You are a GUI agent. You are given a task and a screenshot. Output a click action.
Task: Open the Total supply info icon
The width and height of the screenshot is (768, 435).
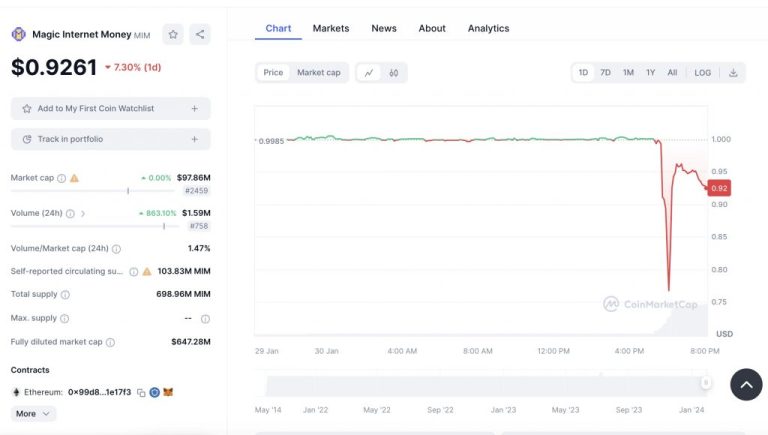65,294
